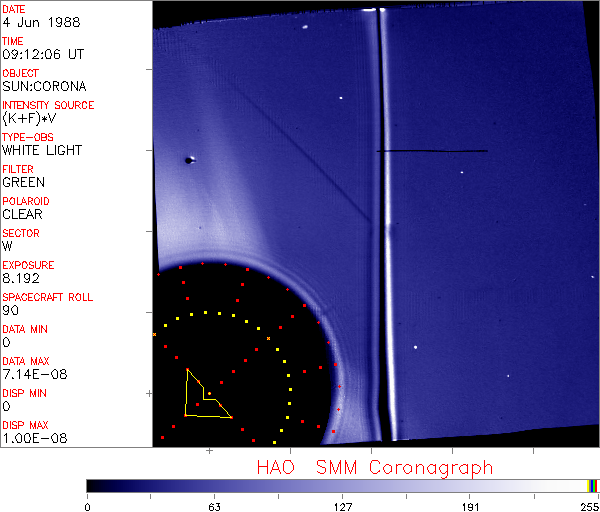
Task: Click the time value '09:12:06 UT'
Action: 41,56
